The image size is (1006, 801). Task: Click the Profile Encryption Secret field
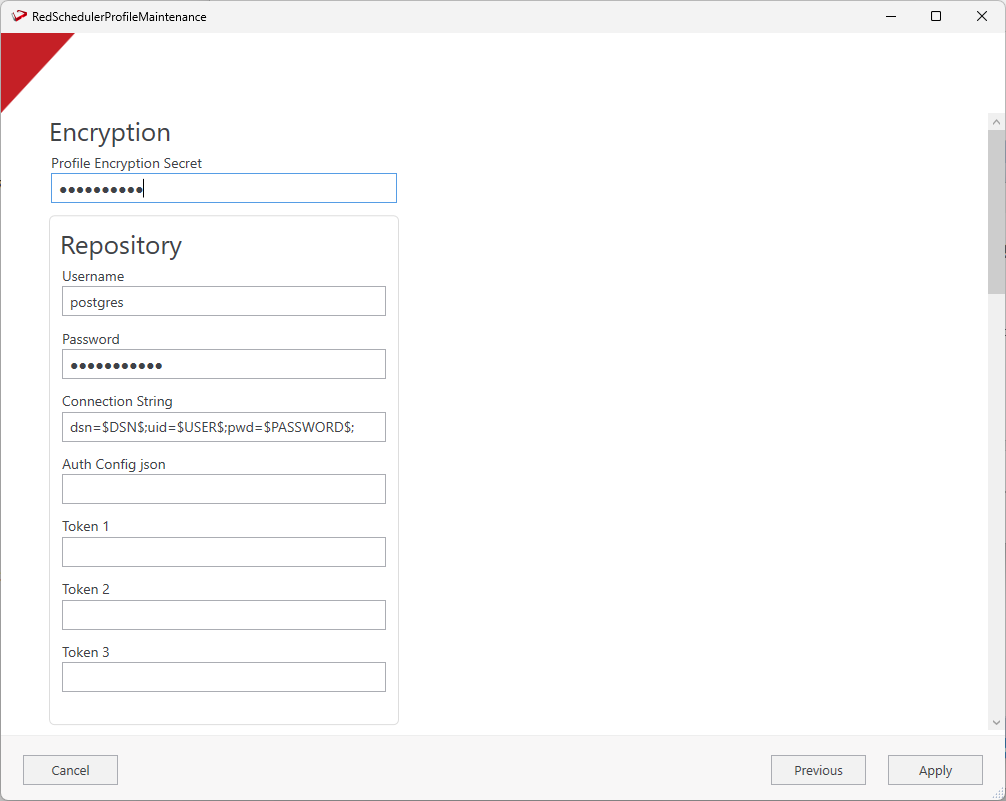point(224,188)
